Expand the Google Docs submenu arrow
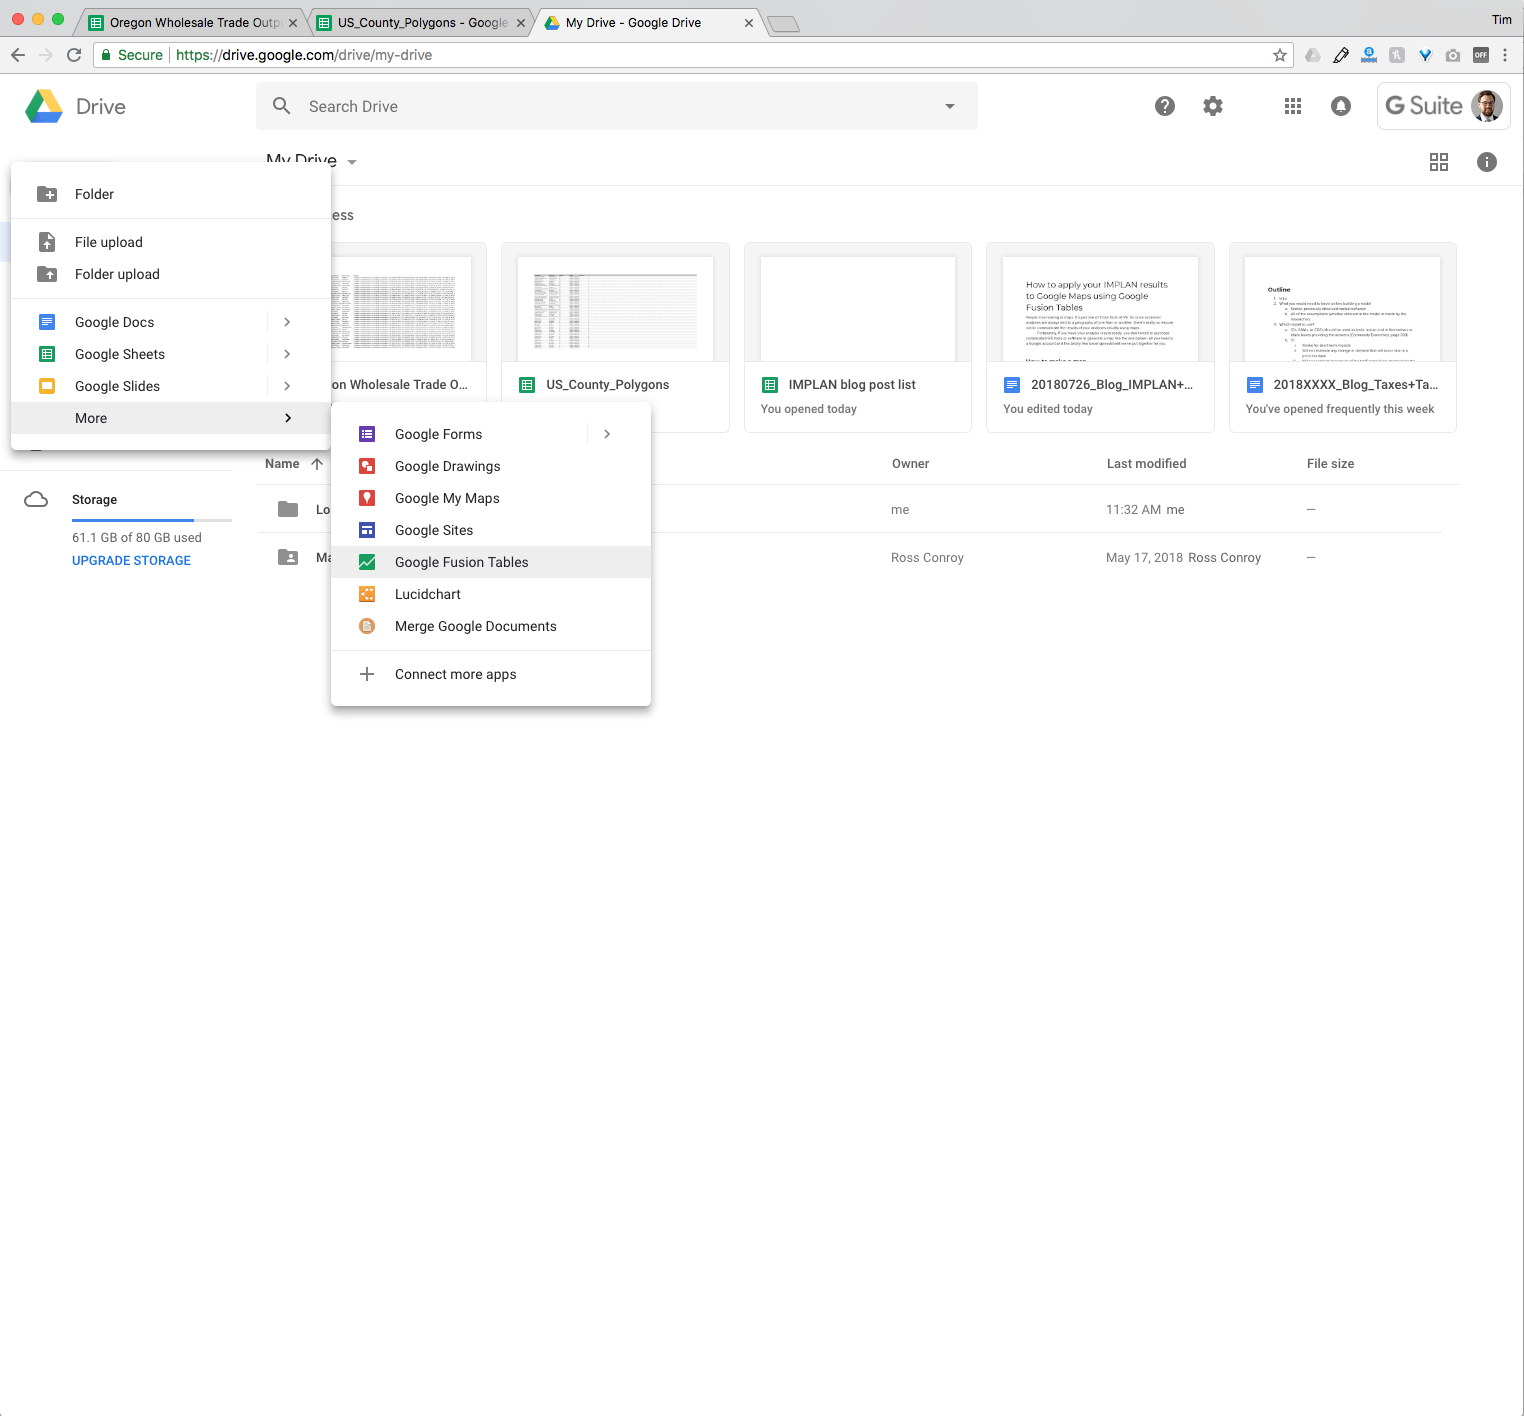The image size is (1524, 1416). coord(287,322)
